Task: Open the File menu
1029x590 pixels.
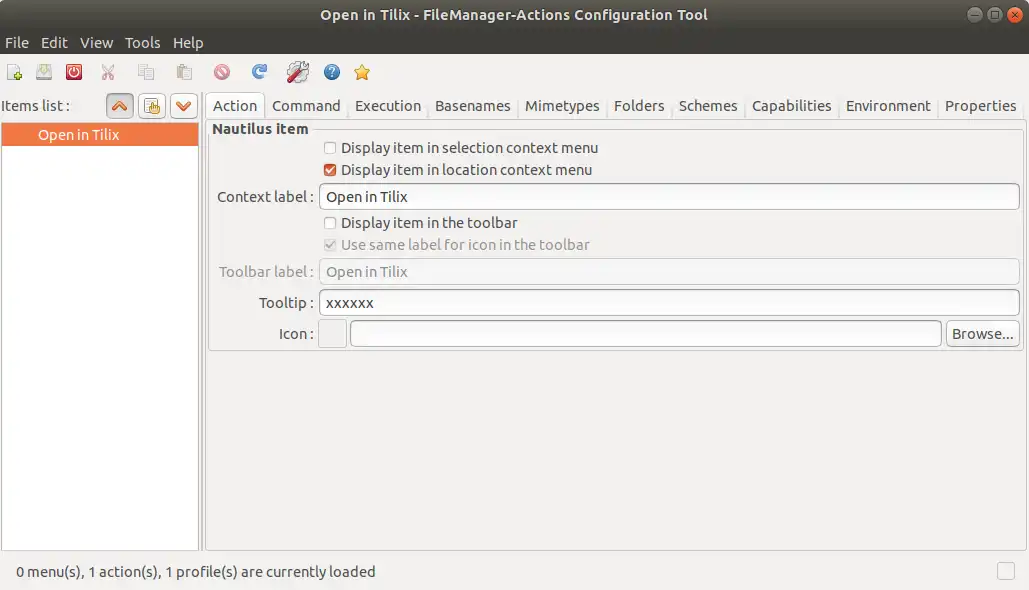Action: click(17, 43)
